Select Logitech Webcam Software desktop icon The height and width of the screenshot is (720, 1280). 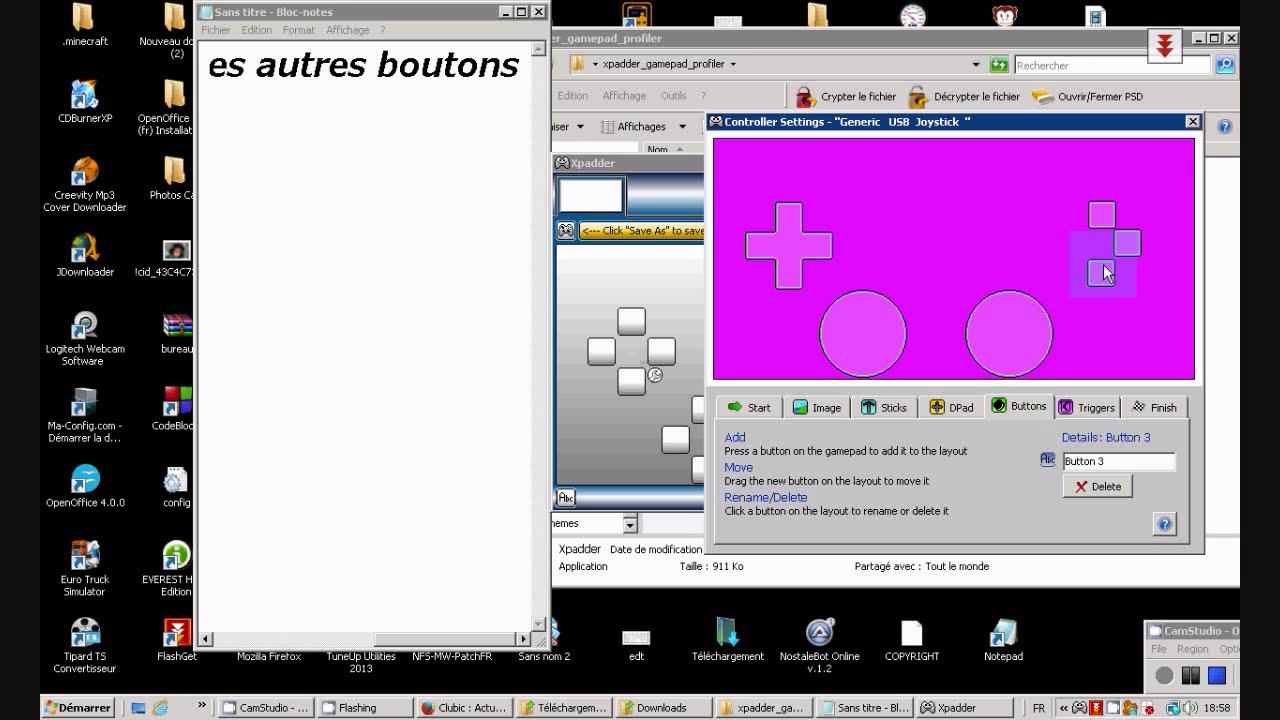coord(85,339)
